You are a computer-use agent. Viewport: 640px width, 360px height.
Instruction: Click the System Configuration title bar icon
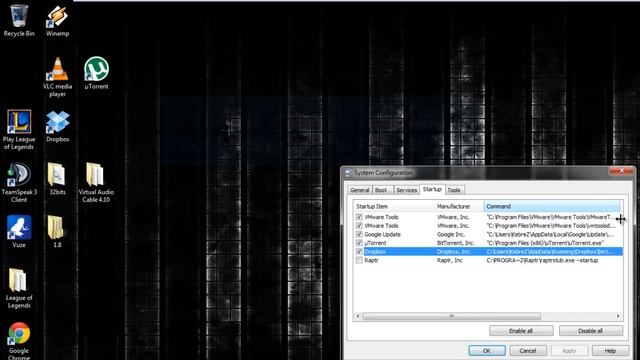click(x=347, y=173)
